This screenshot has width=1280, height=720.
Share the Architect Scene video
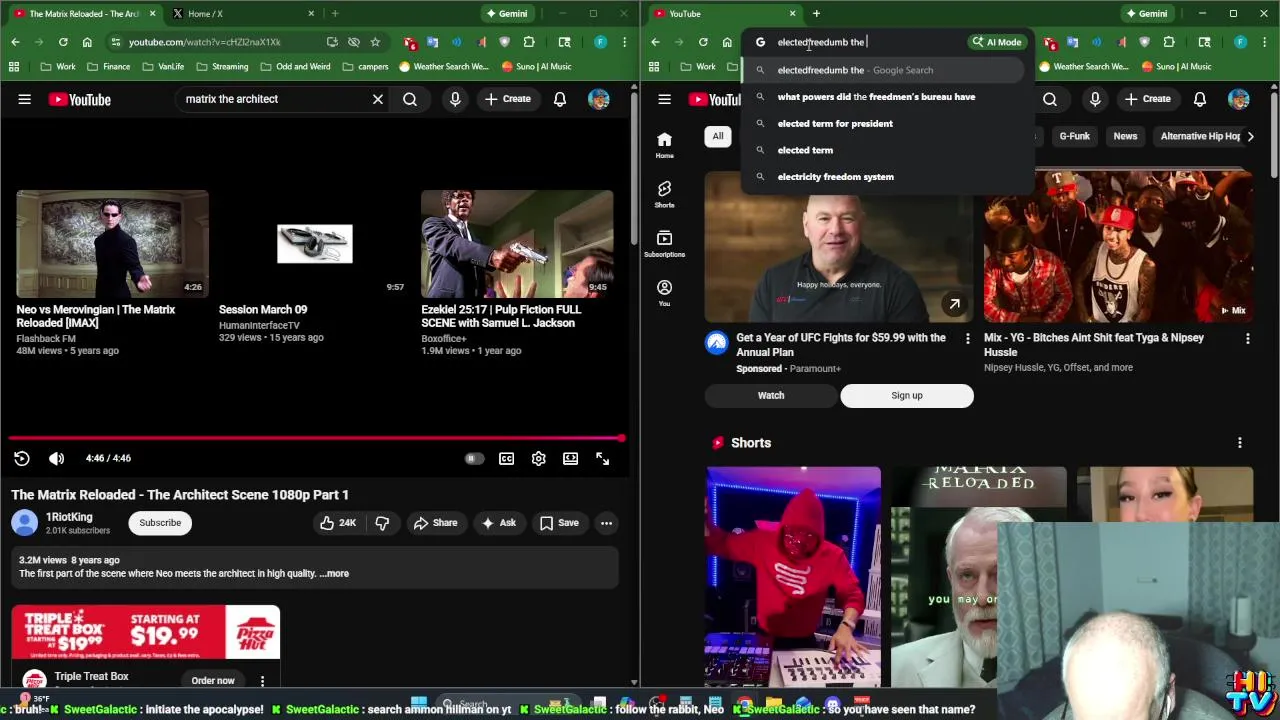pyautogui.click(x=435, y=523)
